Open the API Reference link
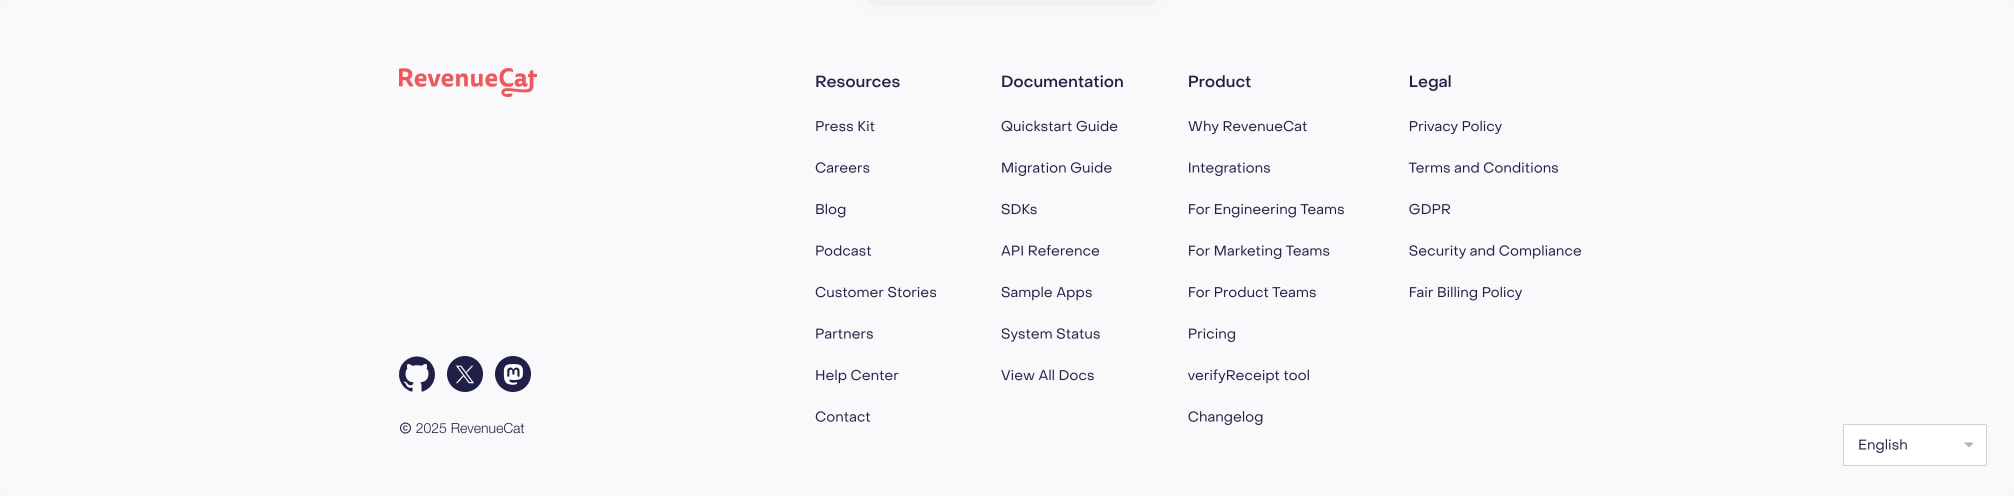The image size is (2014, 496). (1050, 251)
